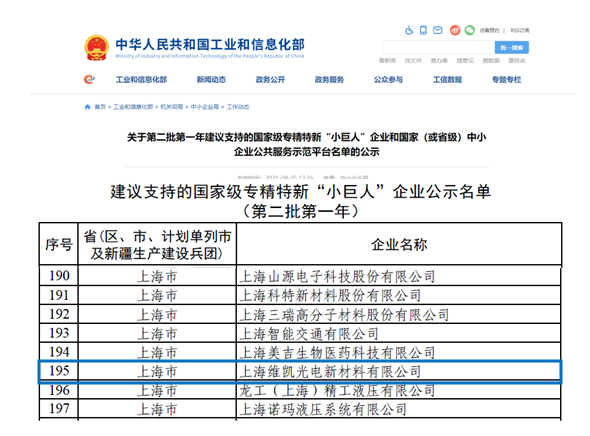This screenshot has width=590, height=436.
Task: Open the accessibility wheelchair icon
Action: click(409, 30)
